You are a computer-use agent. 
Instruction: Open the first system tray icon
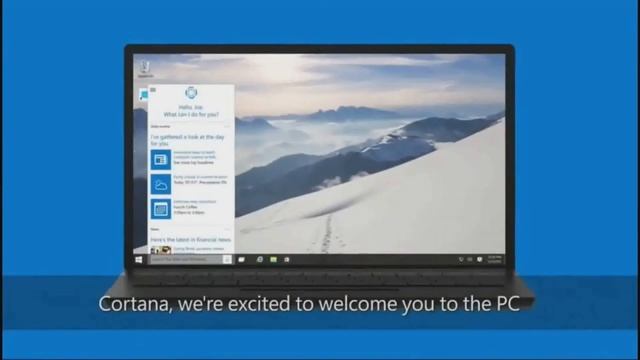461,260
